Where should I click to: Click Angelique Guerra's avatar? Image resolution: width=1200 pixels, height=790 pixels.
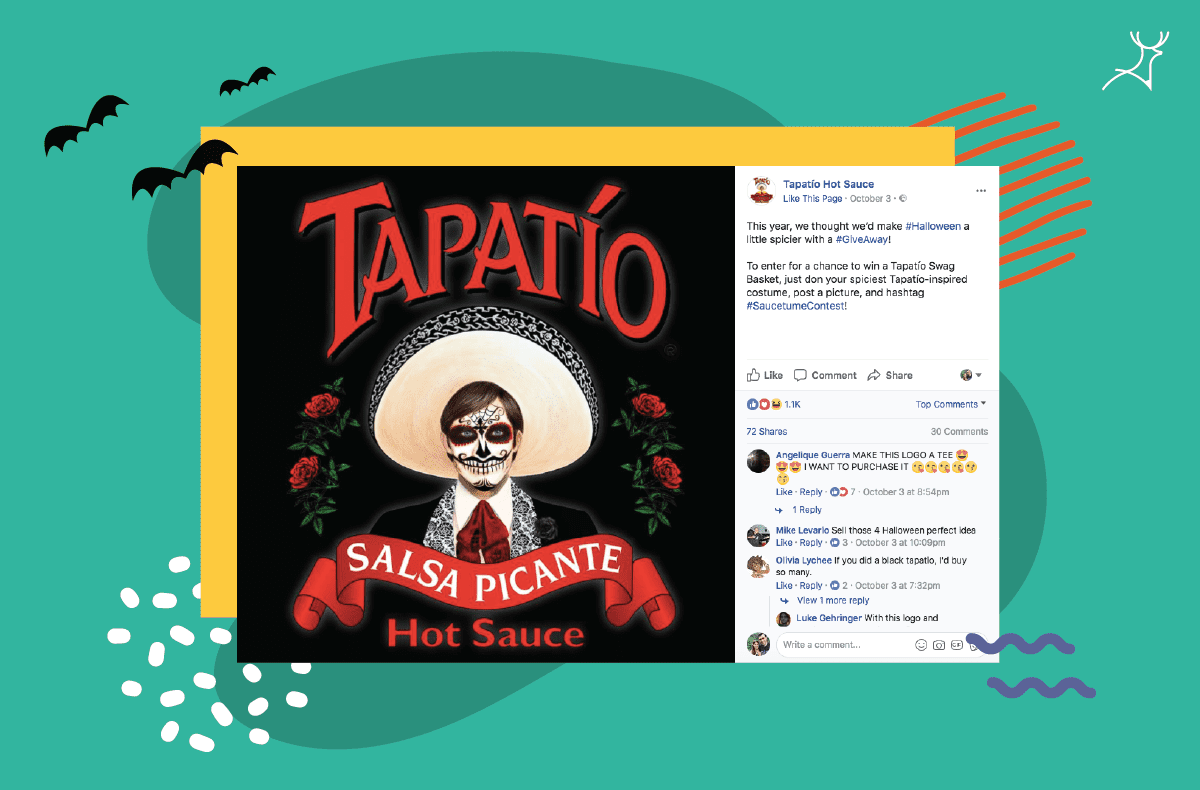coord(759,461)
